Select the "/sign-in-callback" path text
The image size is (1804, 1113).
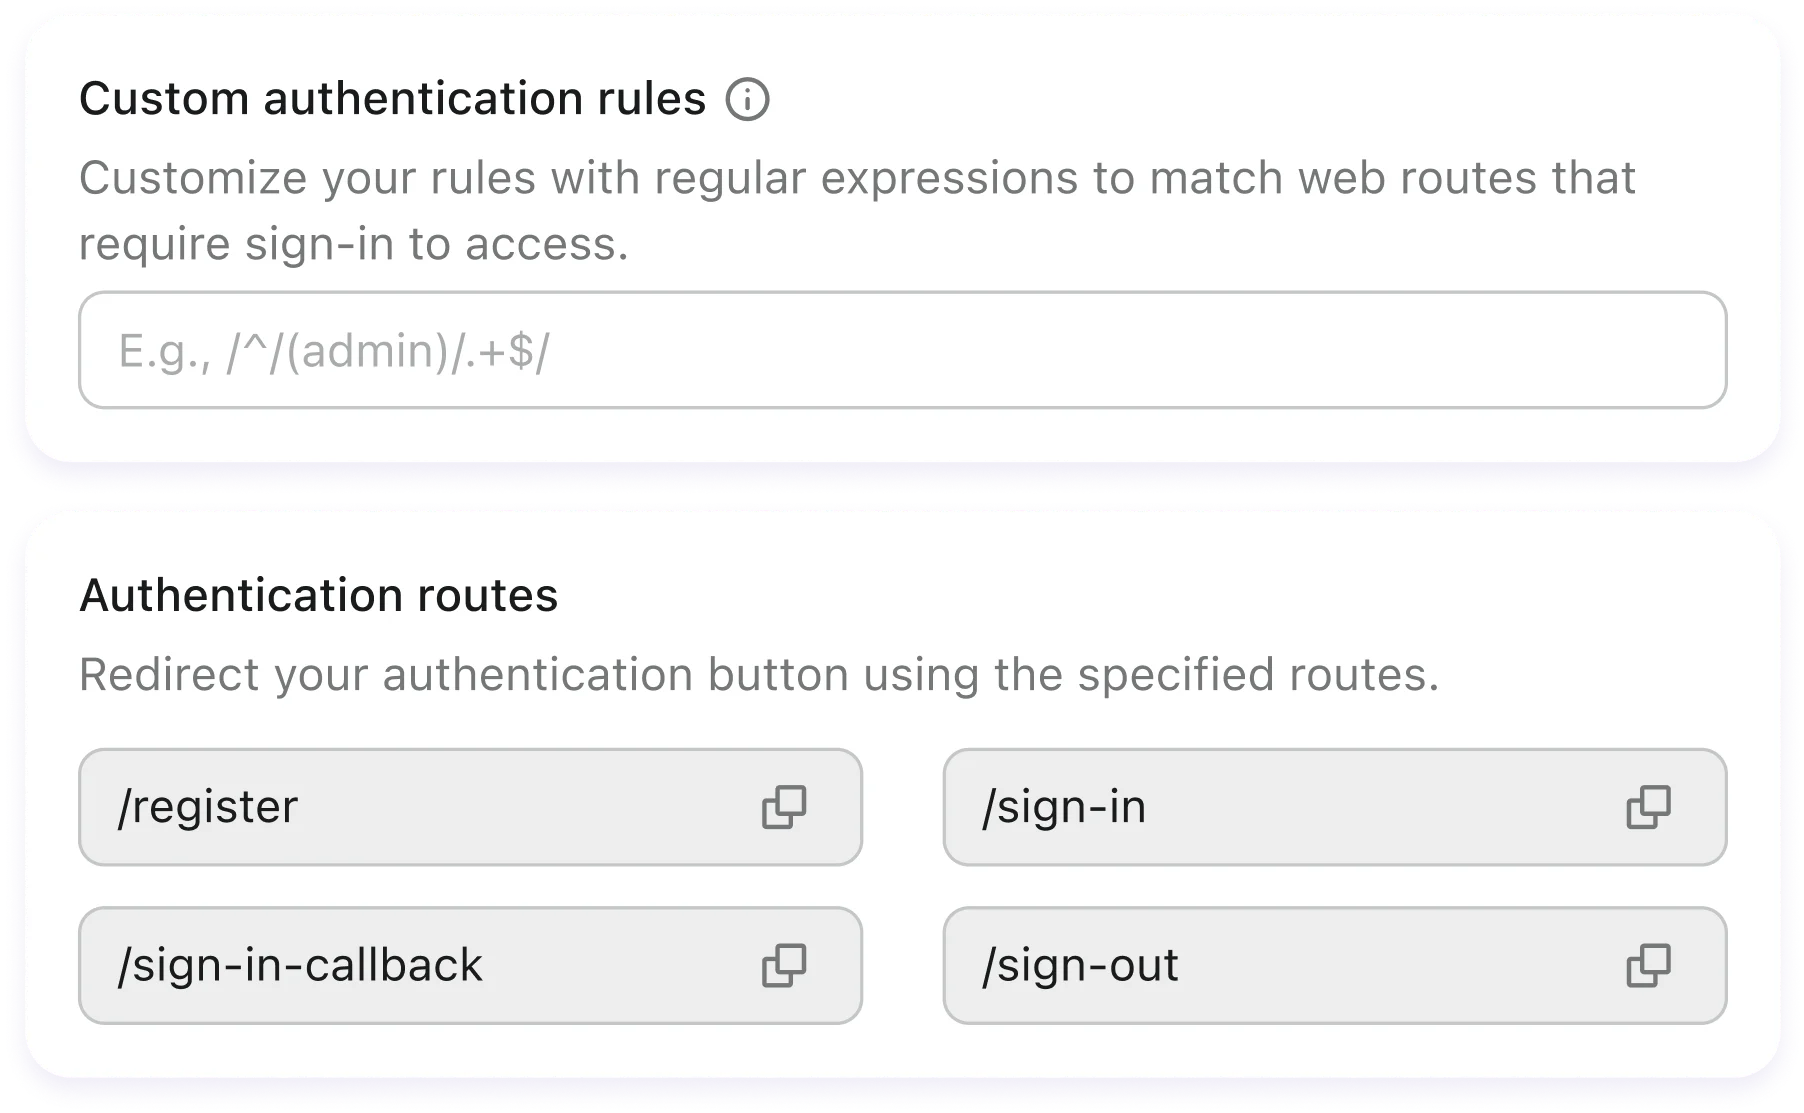300,965
